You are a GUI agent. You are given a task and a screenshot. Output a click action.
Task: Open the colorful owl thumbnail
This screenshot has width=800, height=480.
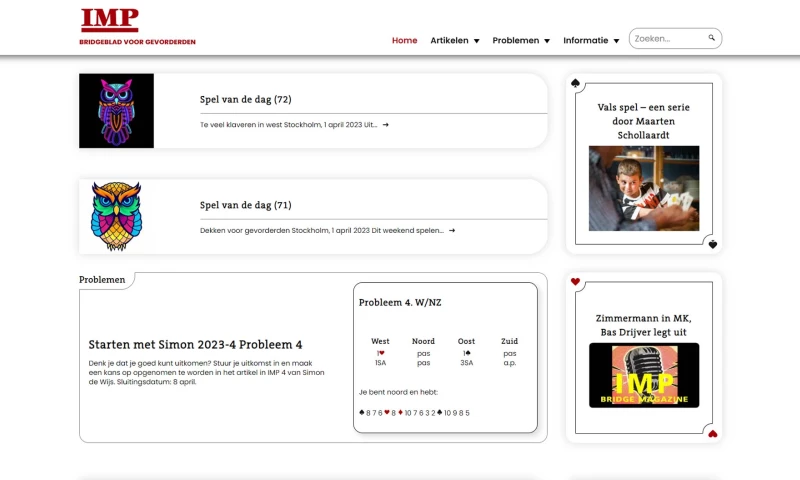[116, 216]
